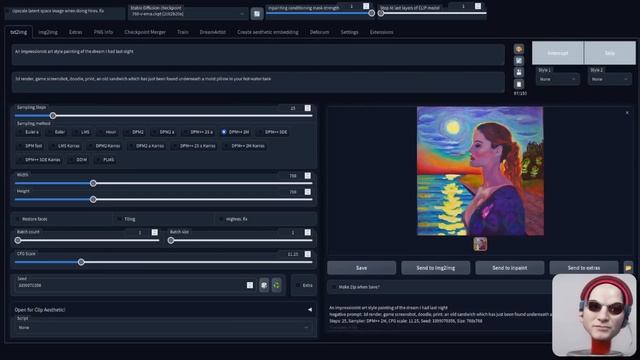This screenshot has width=640, height=360.
Task: Click Send to img2img button
Action: click(x=436, y=268)
